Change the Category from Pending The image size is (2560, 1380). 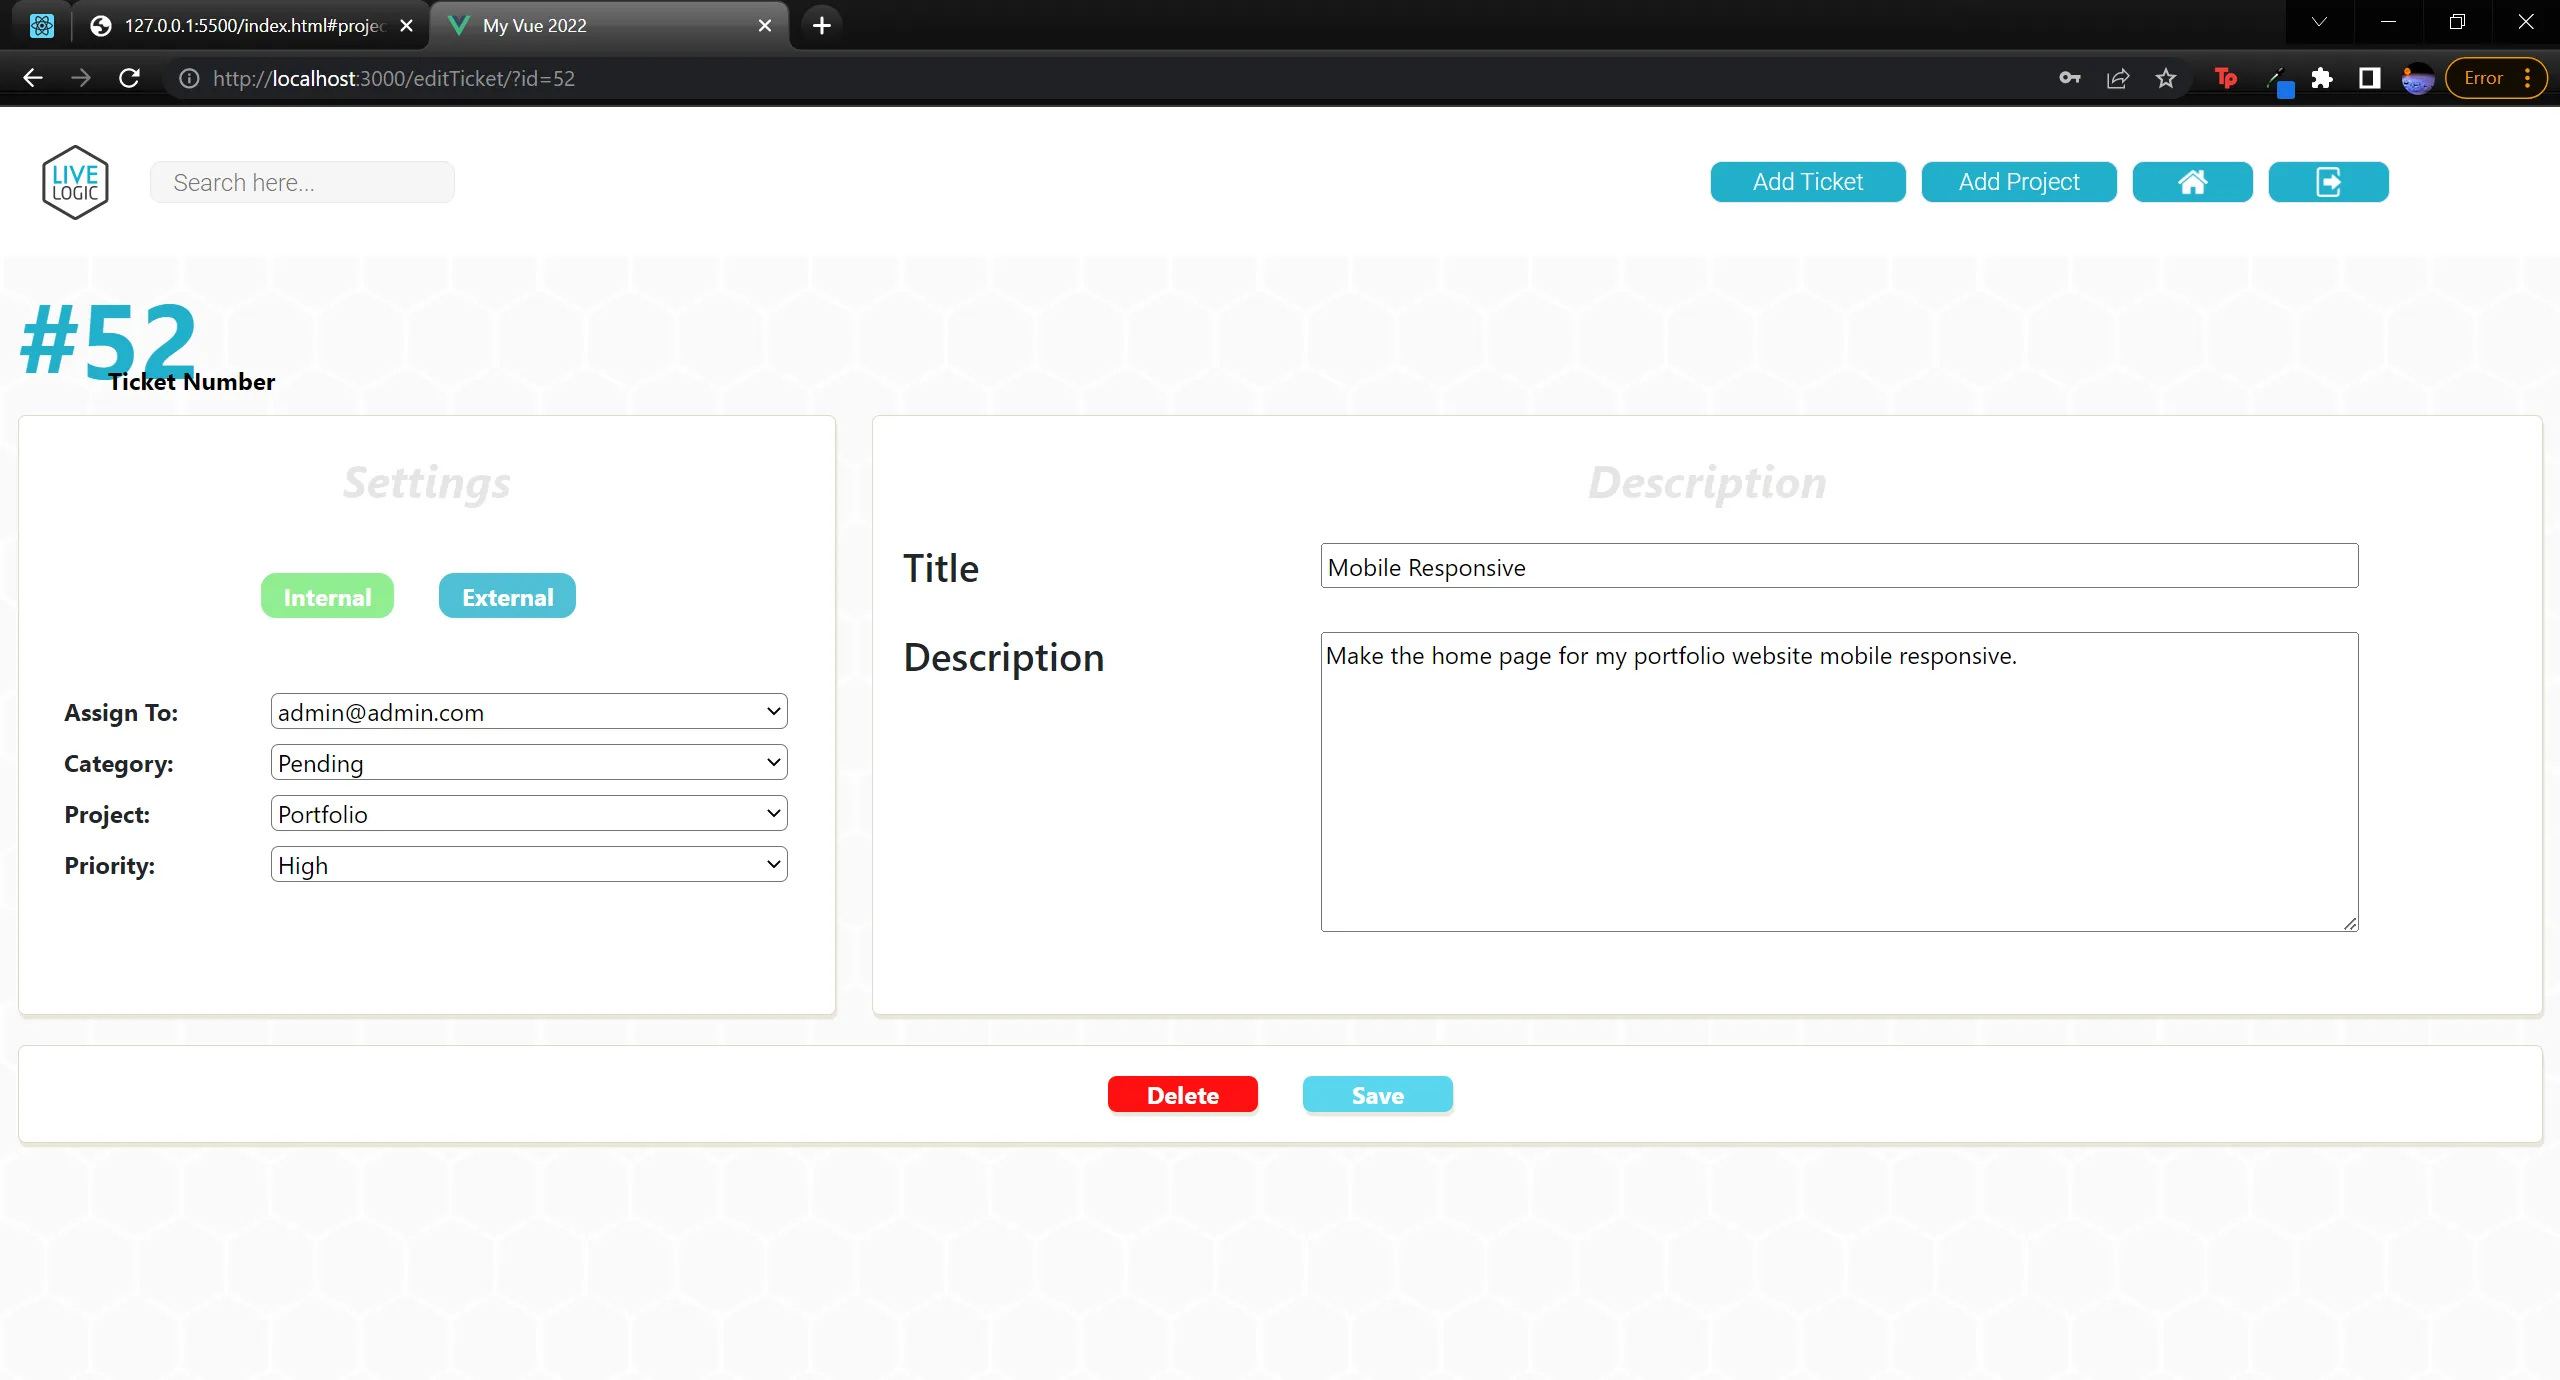click(x=528, y=762)
